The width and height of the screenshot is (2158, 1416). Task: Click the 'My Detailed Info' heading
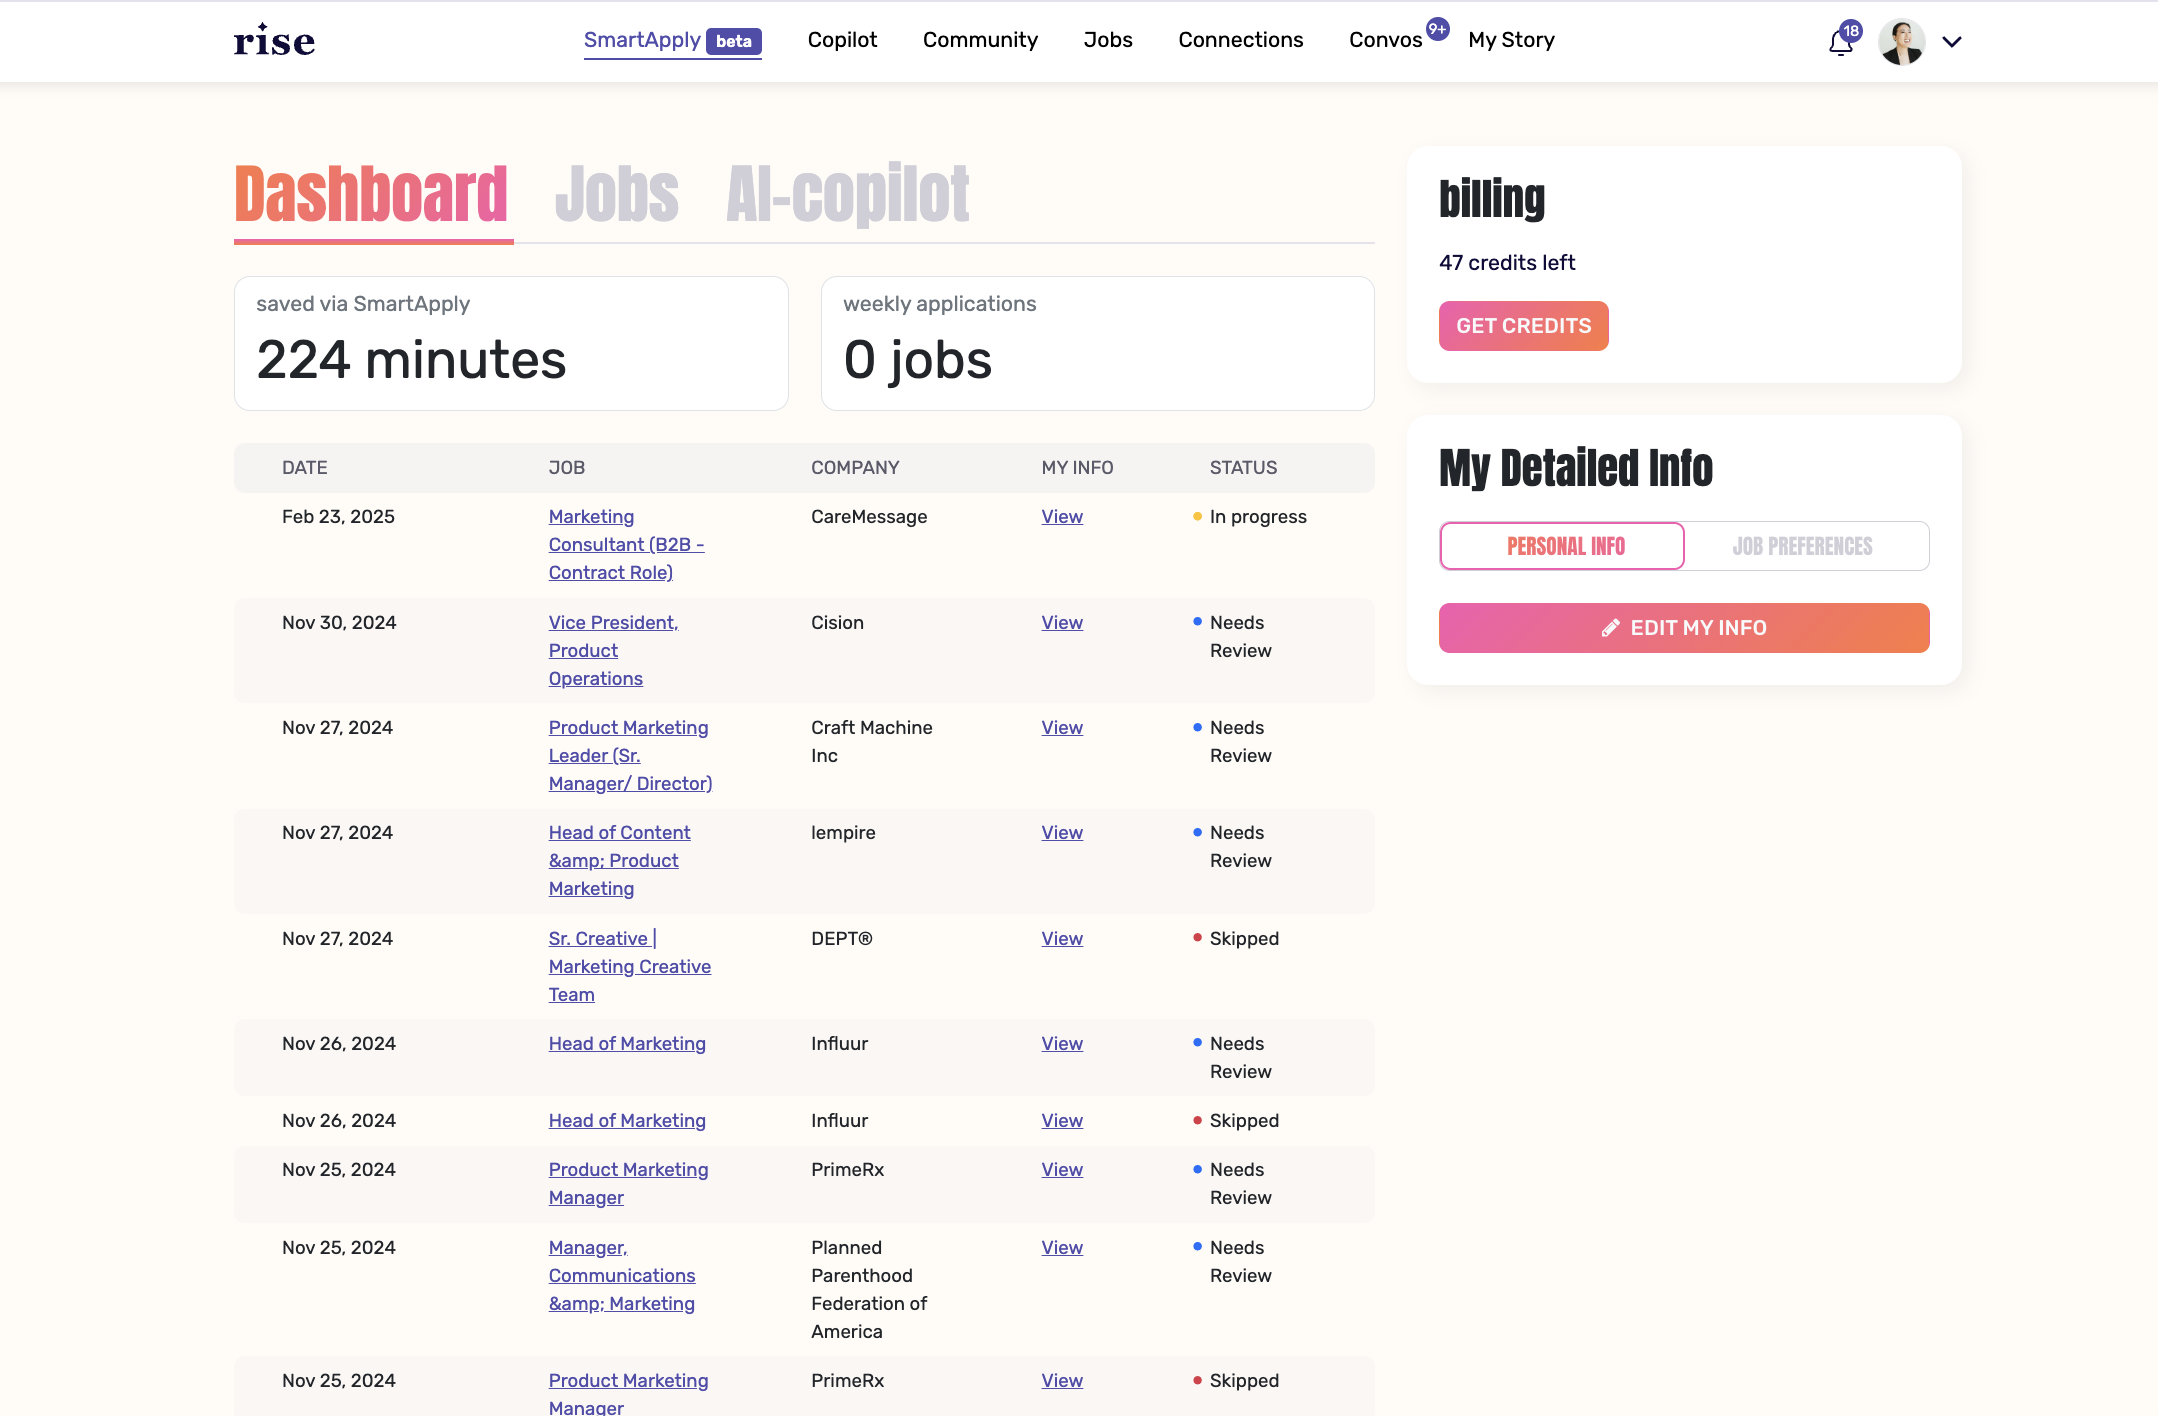(x=1575, y=468)
